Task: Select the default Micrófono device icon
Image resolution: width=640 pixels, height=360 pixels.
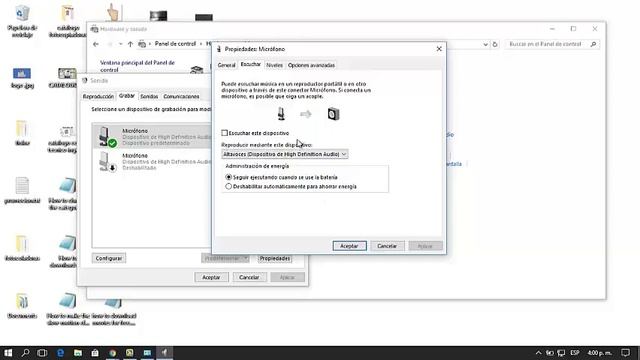Action: [107, 136]
